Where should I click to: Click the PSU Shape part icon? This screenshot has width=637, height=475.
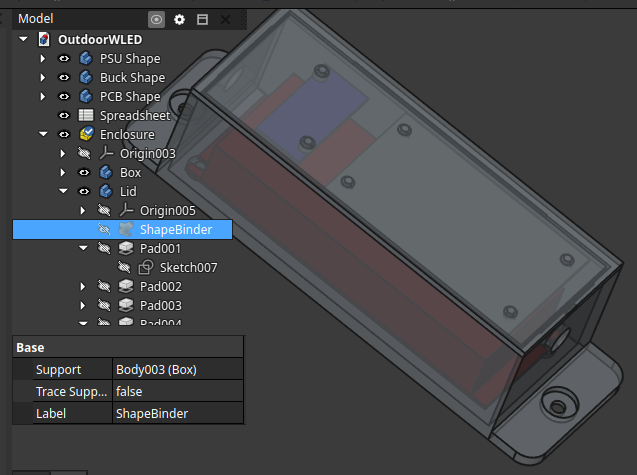tap(86, 59)
